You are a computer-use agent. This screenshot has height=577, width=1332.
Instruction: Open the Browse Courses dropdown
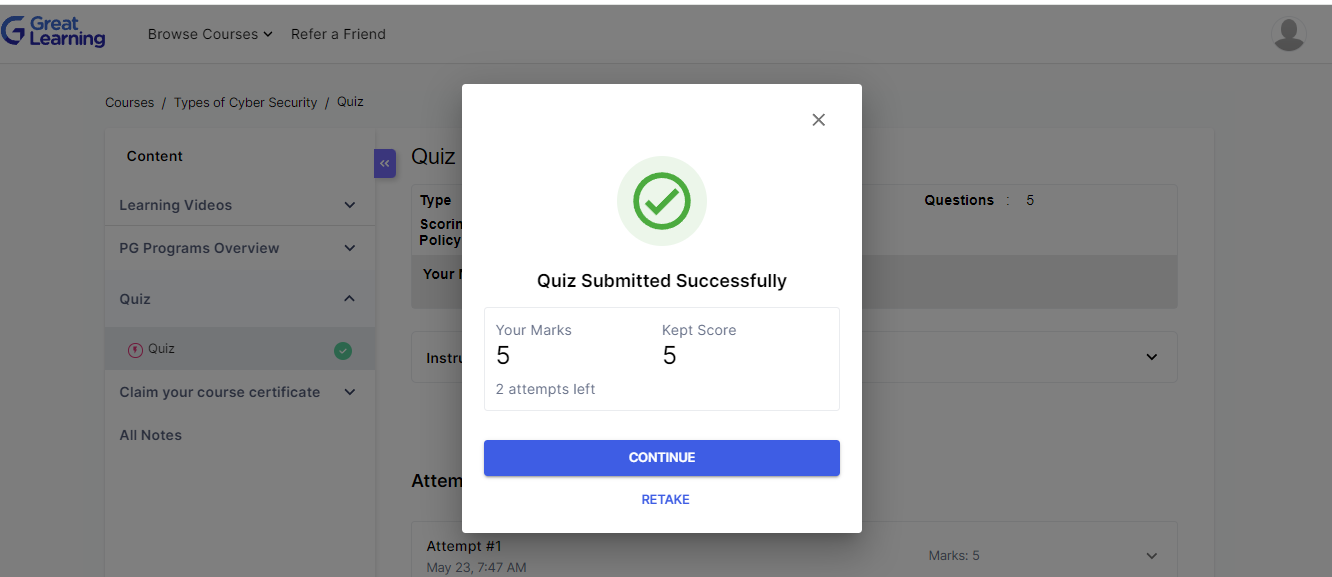[x=210, y=34]
